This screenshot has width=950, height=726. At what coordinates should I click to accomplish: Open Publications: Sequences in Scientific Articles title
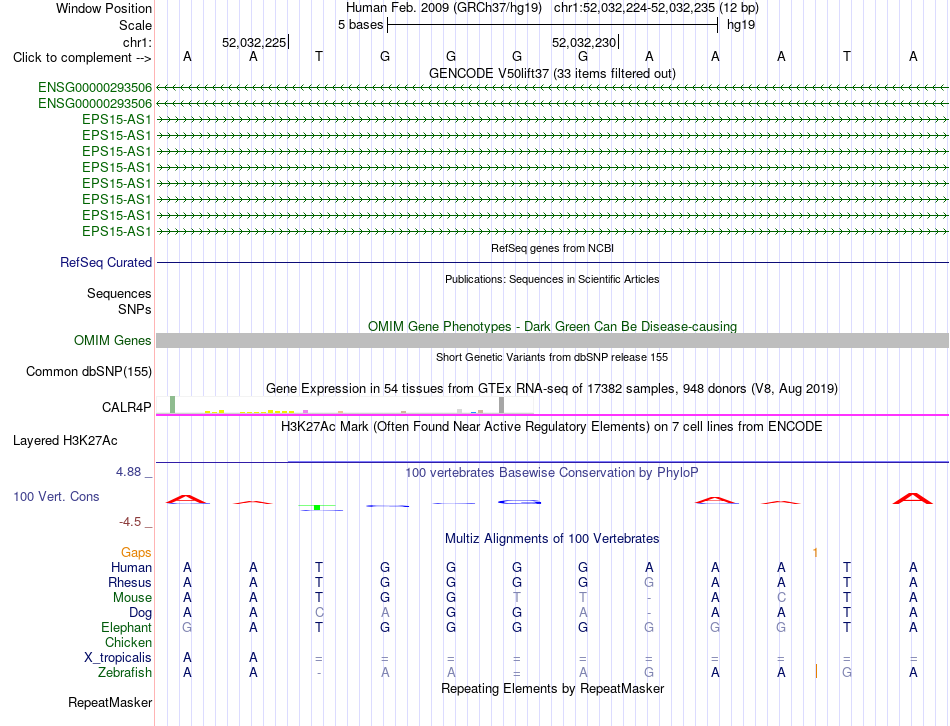pyautogui.click(x=552, y=279)
